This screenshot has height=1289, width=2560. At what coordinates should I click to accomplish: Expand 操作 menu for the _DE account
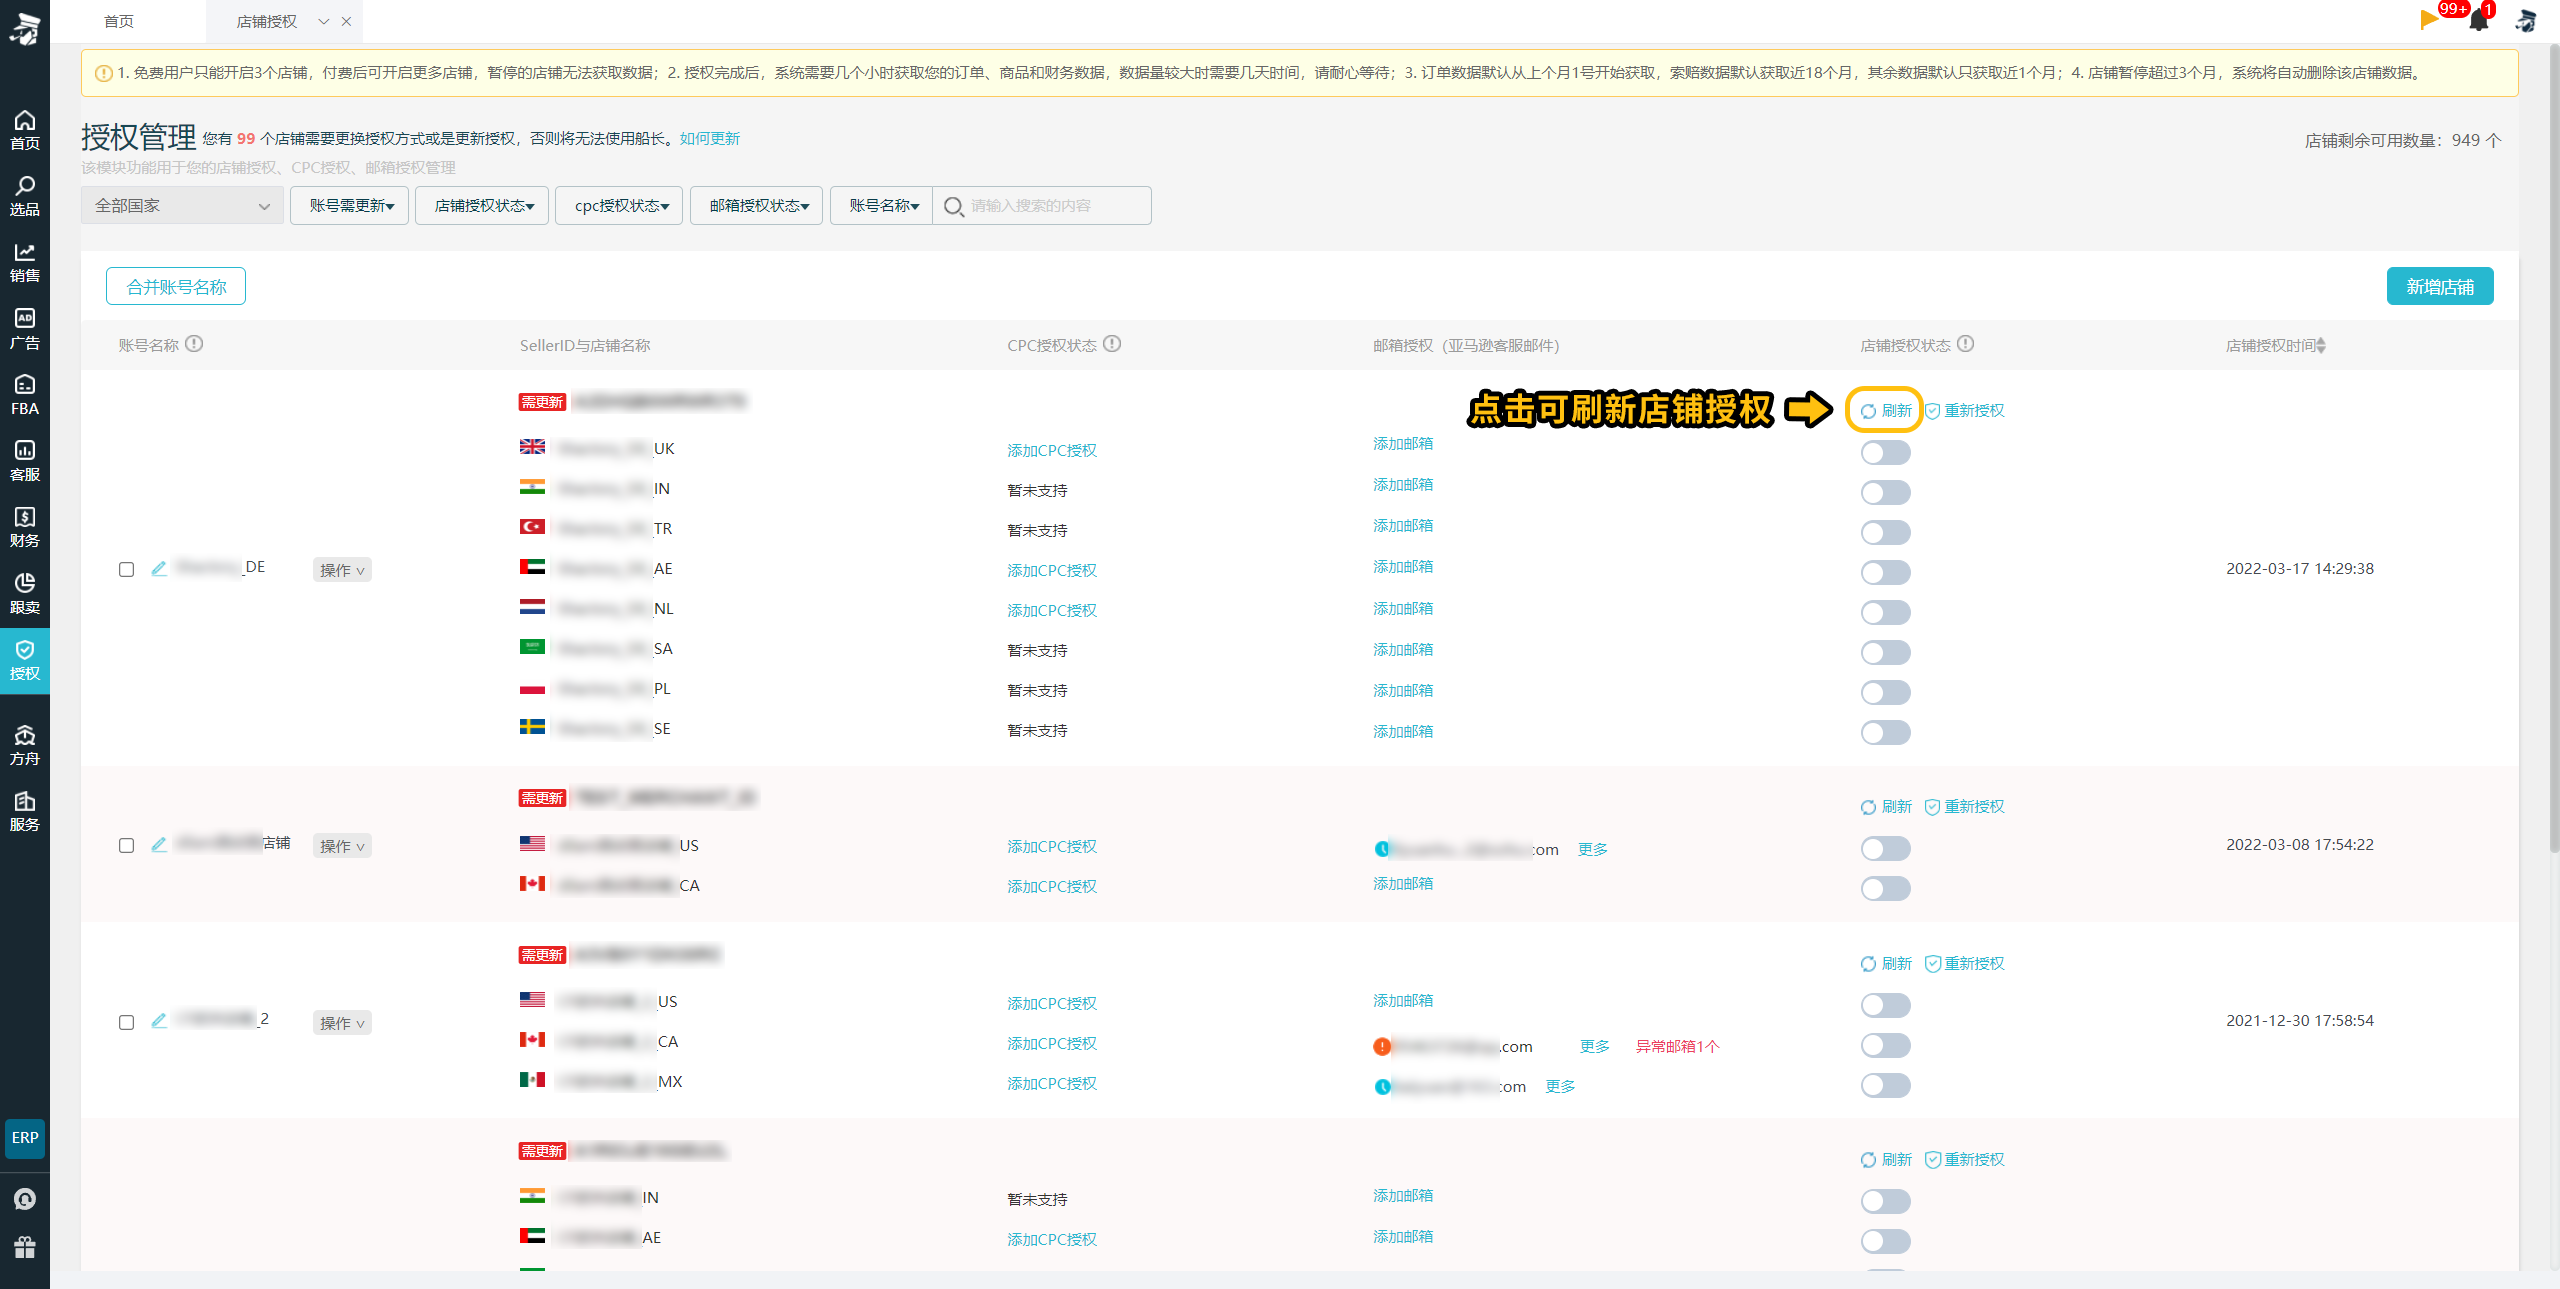pyautogui.click(x=342, y=570)
